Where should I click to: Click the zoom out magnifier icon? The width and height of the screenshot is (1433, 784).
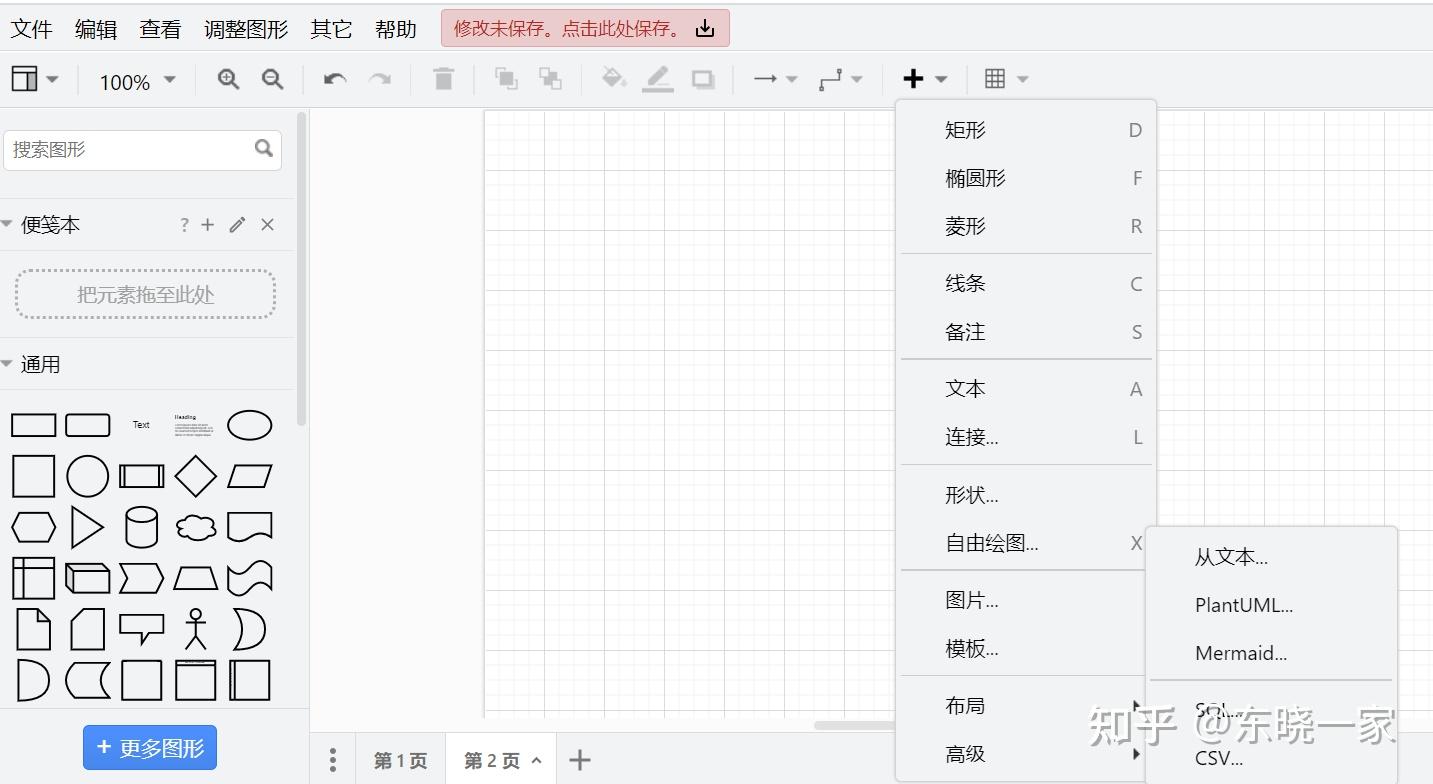point(272,80)
